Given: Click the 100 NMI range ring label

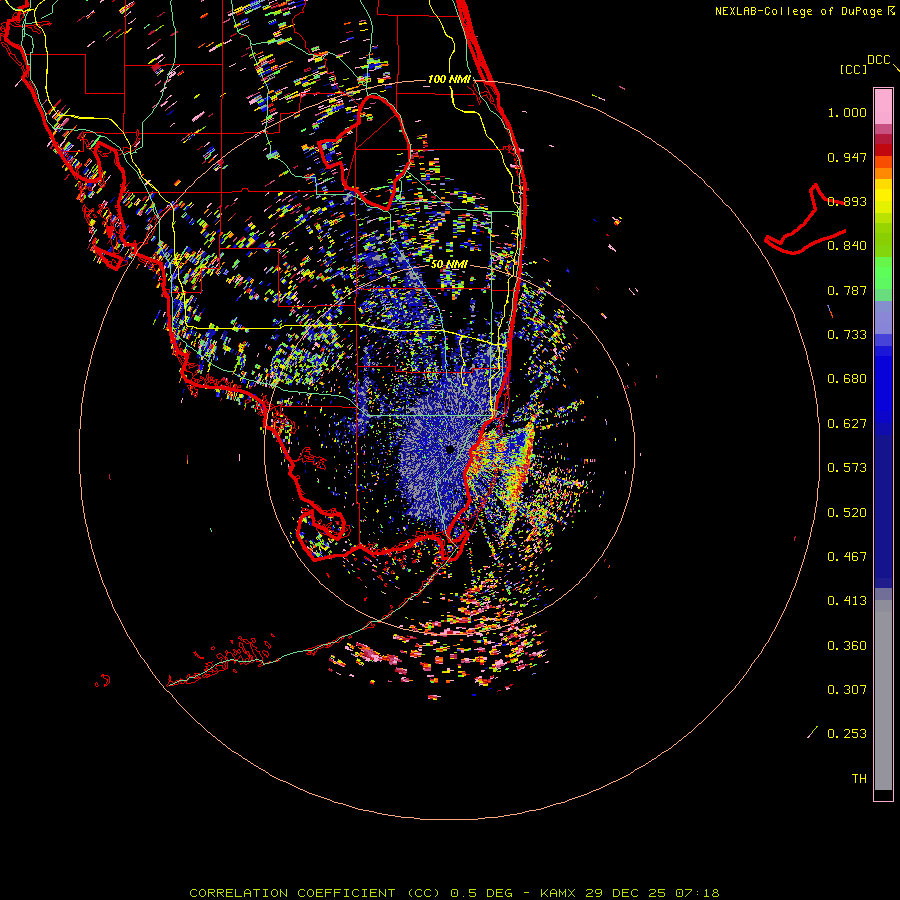Looking at the screenshot, I should pos(449,79).
